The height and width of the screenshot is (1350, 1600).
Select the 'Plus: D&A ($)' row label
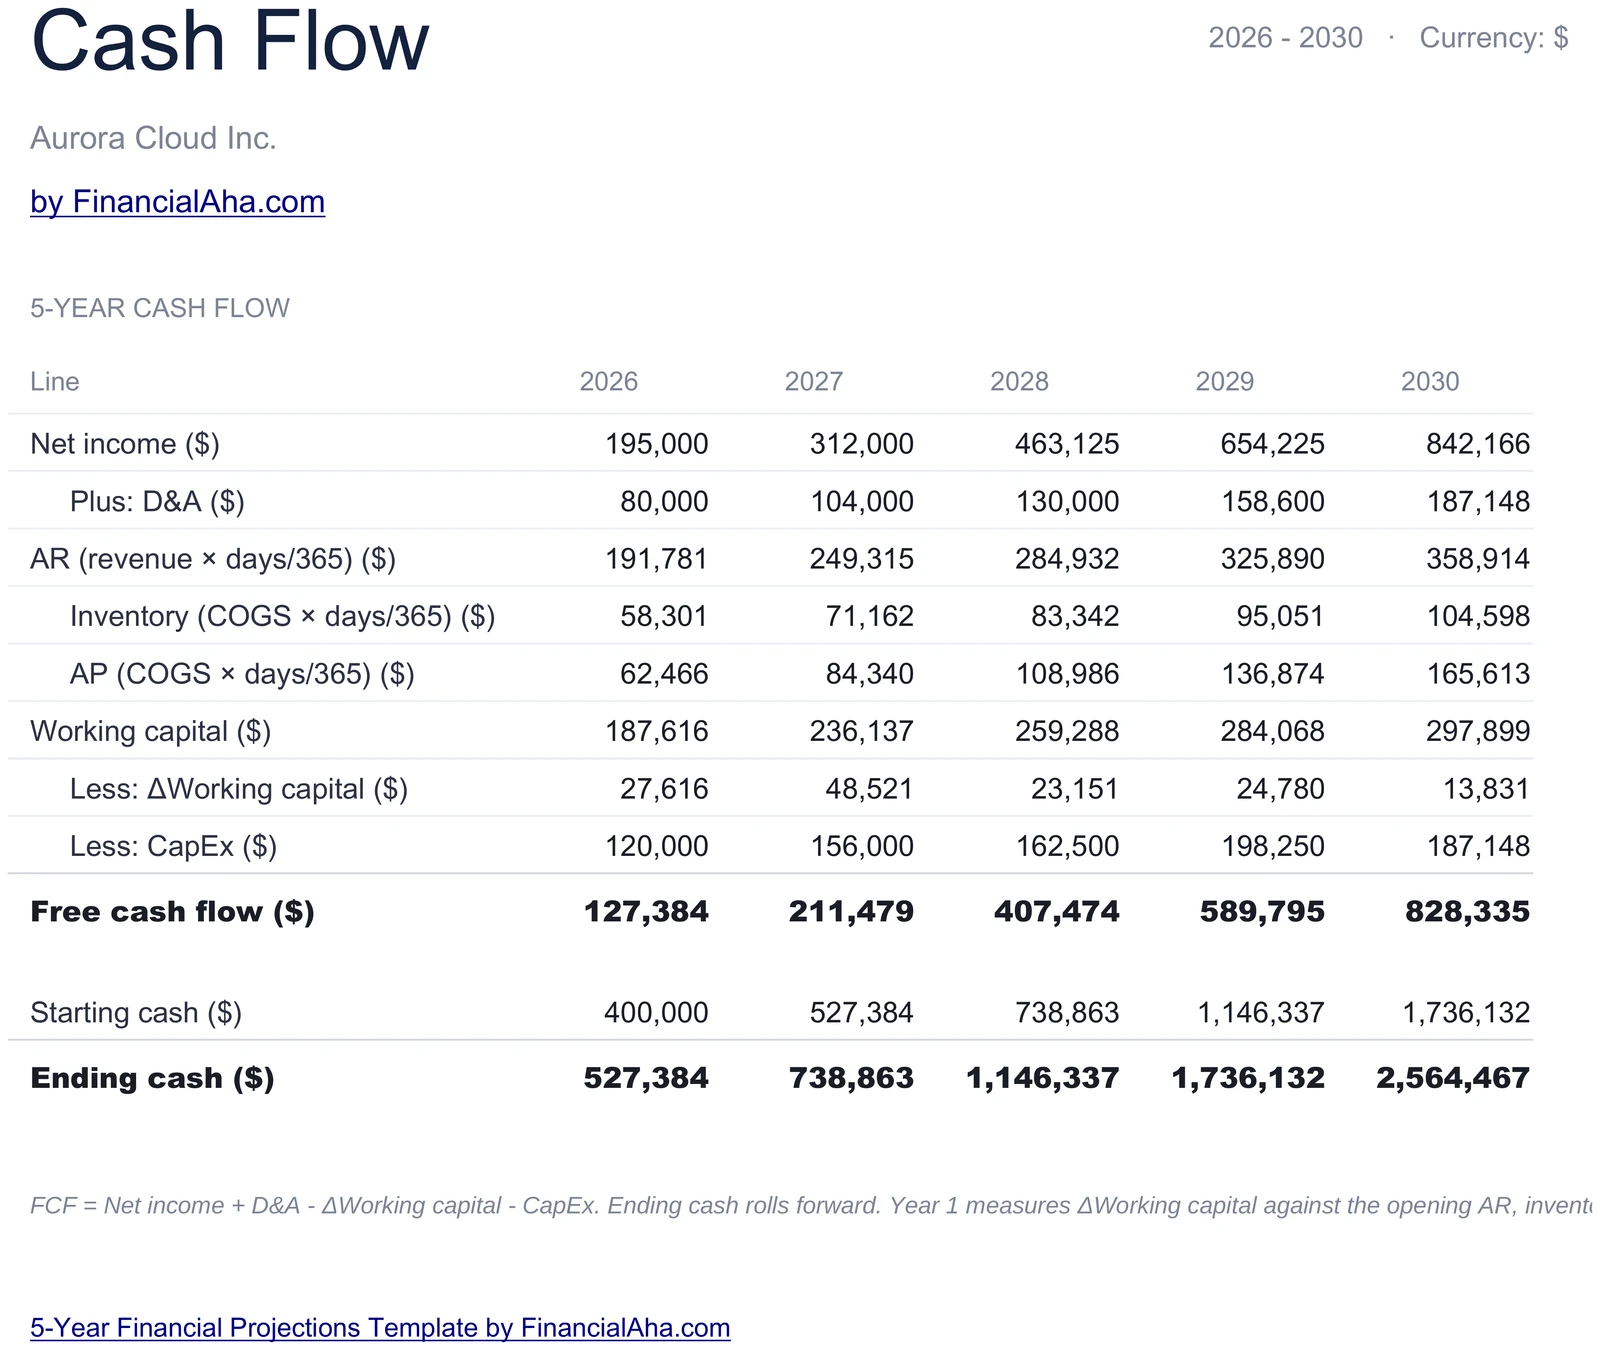coord(157,501)
